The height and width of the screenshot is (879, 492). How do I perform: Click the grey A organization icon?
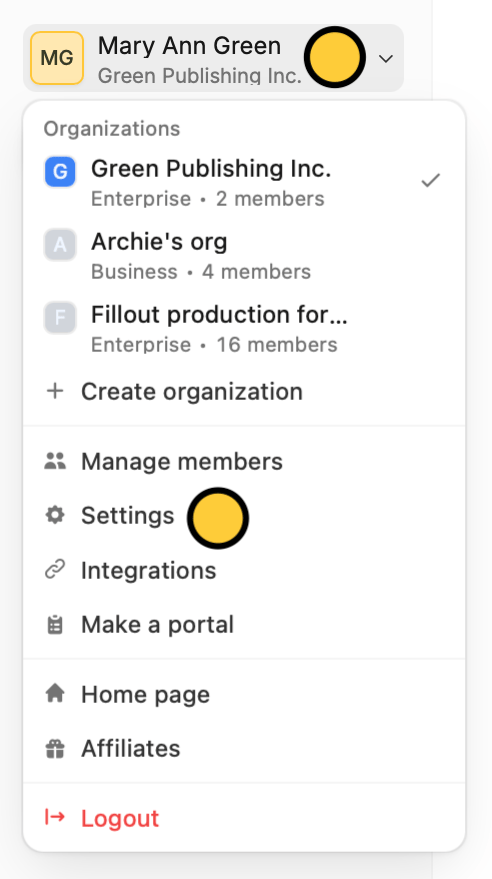point(60,245)
